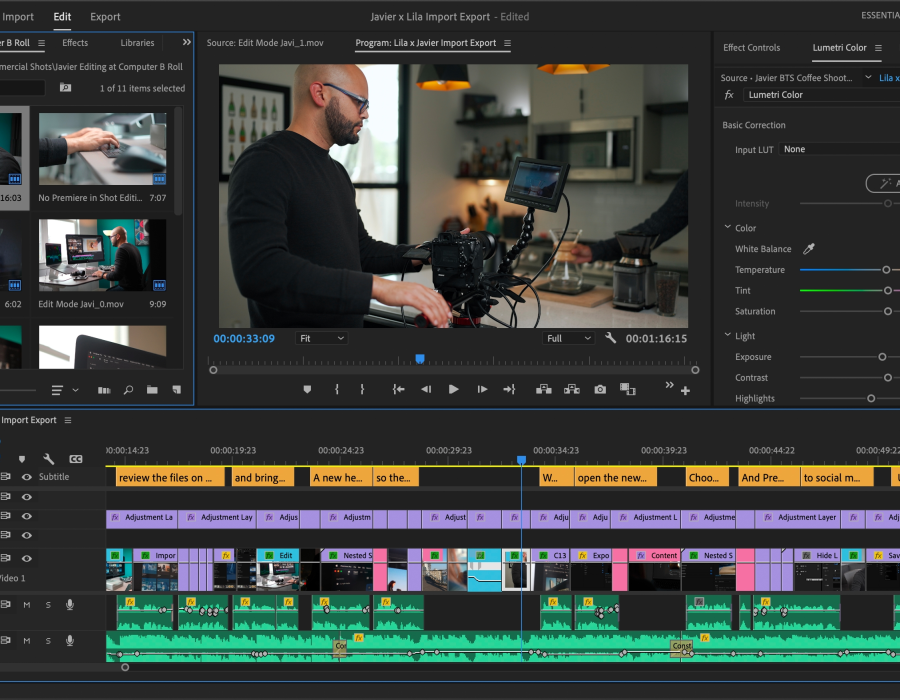Image resolution: width=900 pixels, height=700 pixels.
Task: Collapse the Color section in Lumetri
Action: (728, 227)
